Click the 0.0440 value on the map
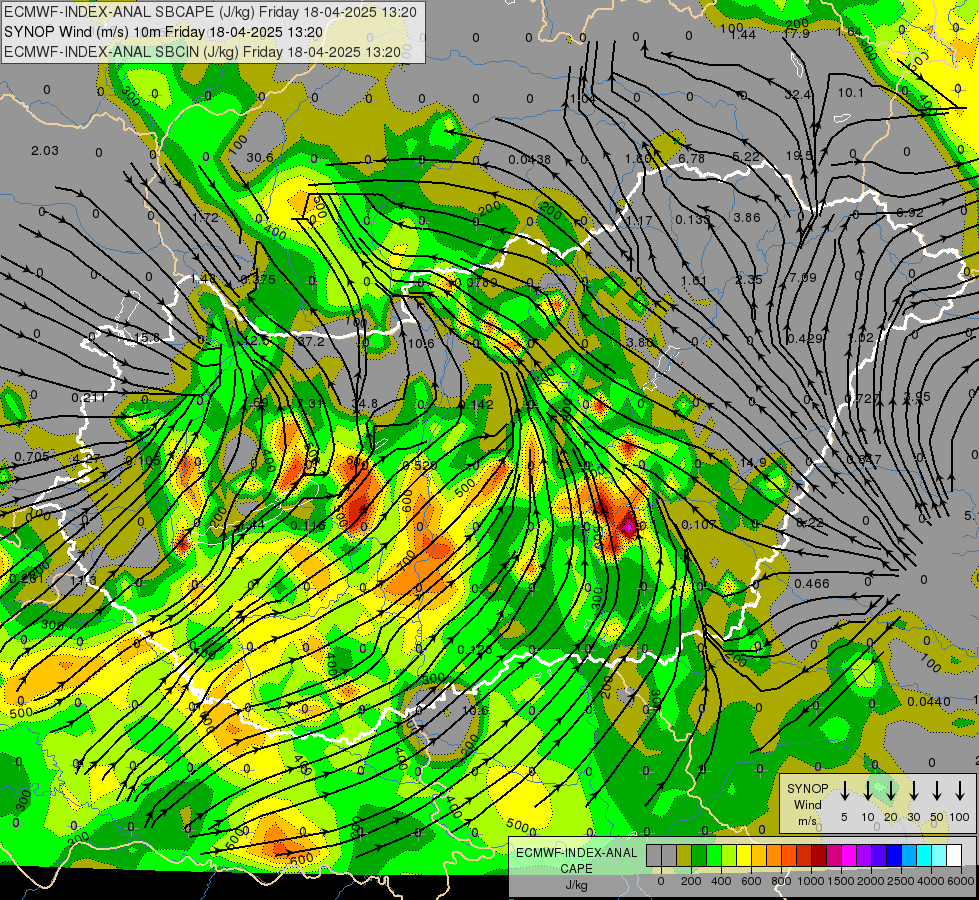This screenshot has height=900, width=979. click(929, 701)
